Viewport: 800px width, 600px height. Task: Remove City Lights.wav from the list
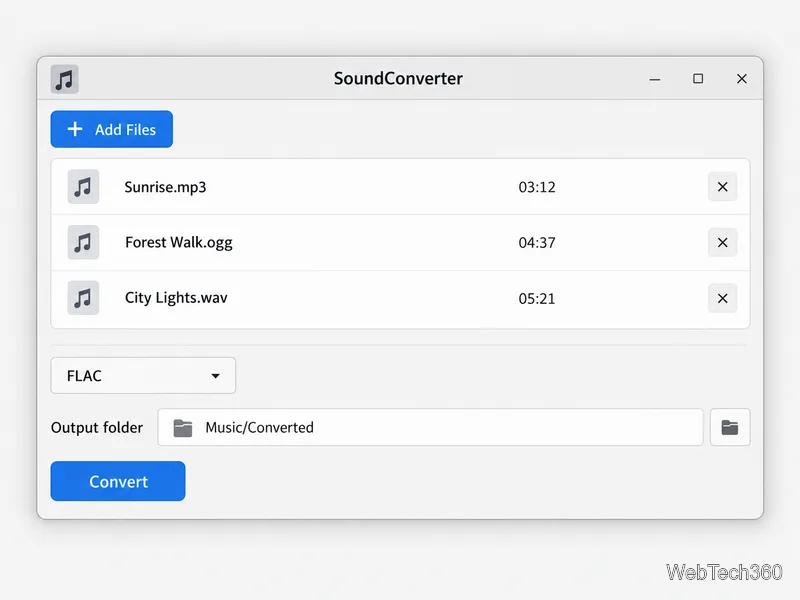click(722, 298)
